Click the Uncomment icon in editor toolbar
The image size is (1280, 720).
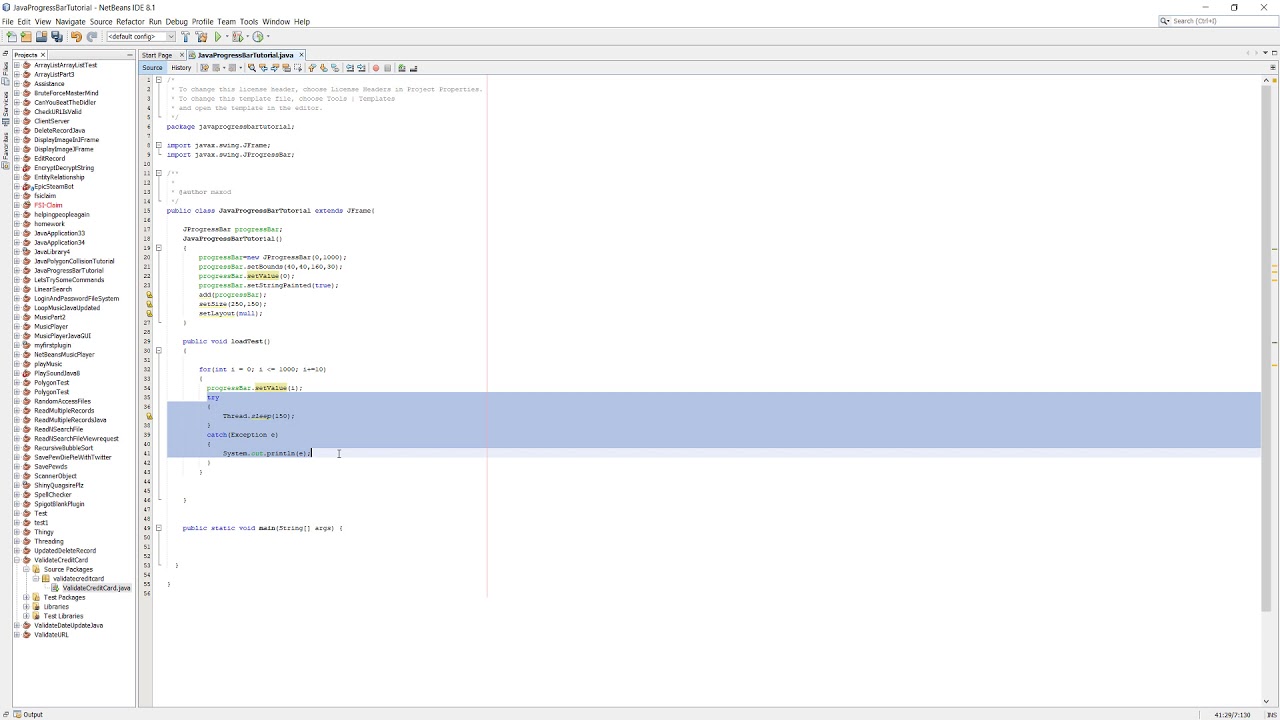click(413, 68)
